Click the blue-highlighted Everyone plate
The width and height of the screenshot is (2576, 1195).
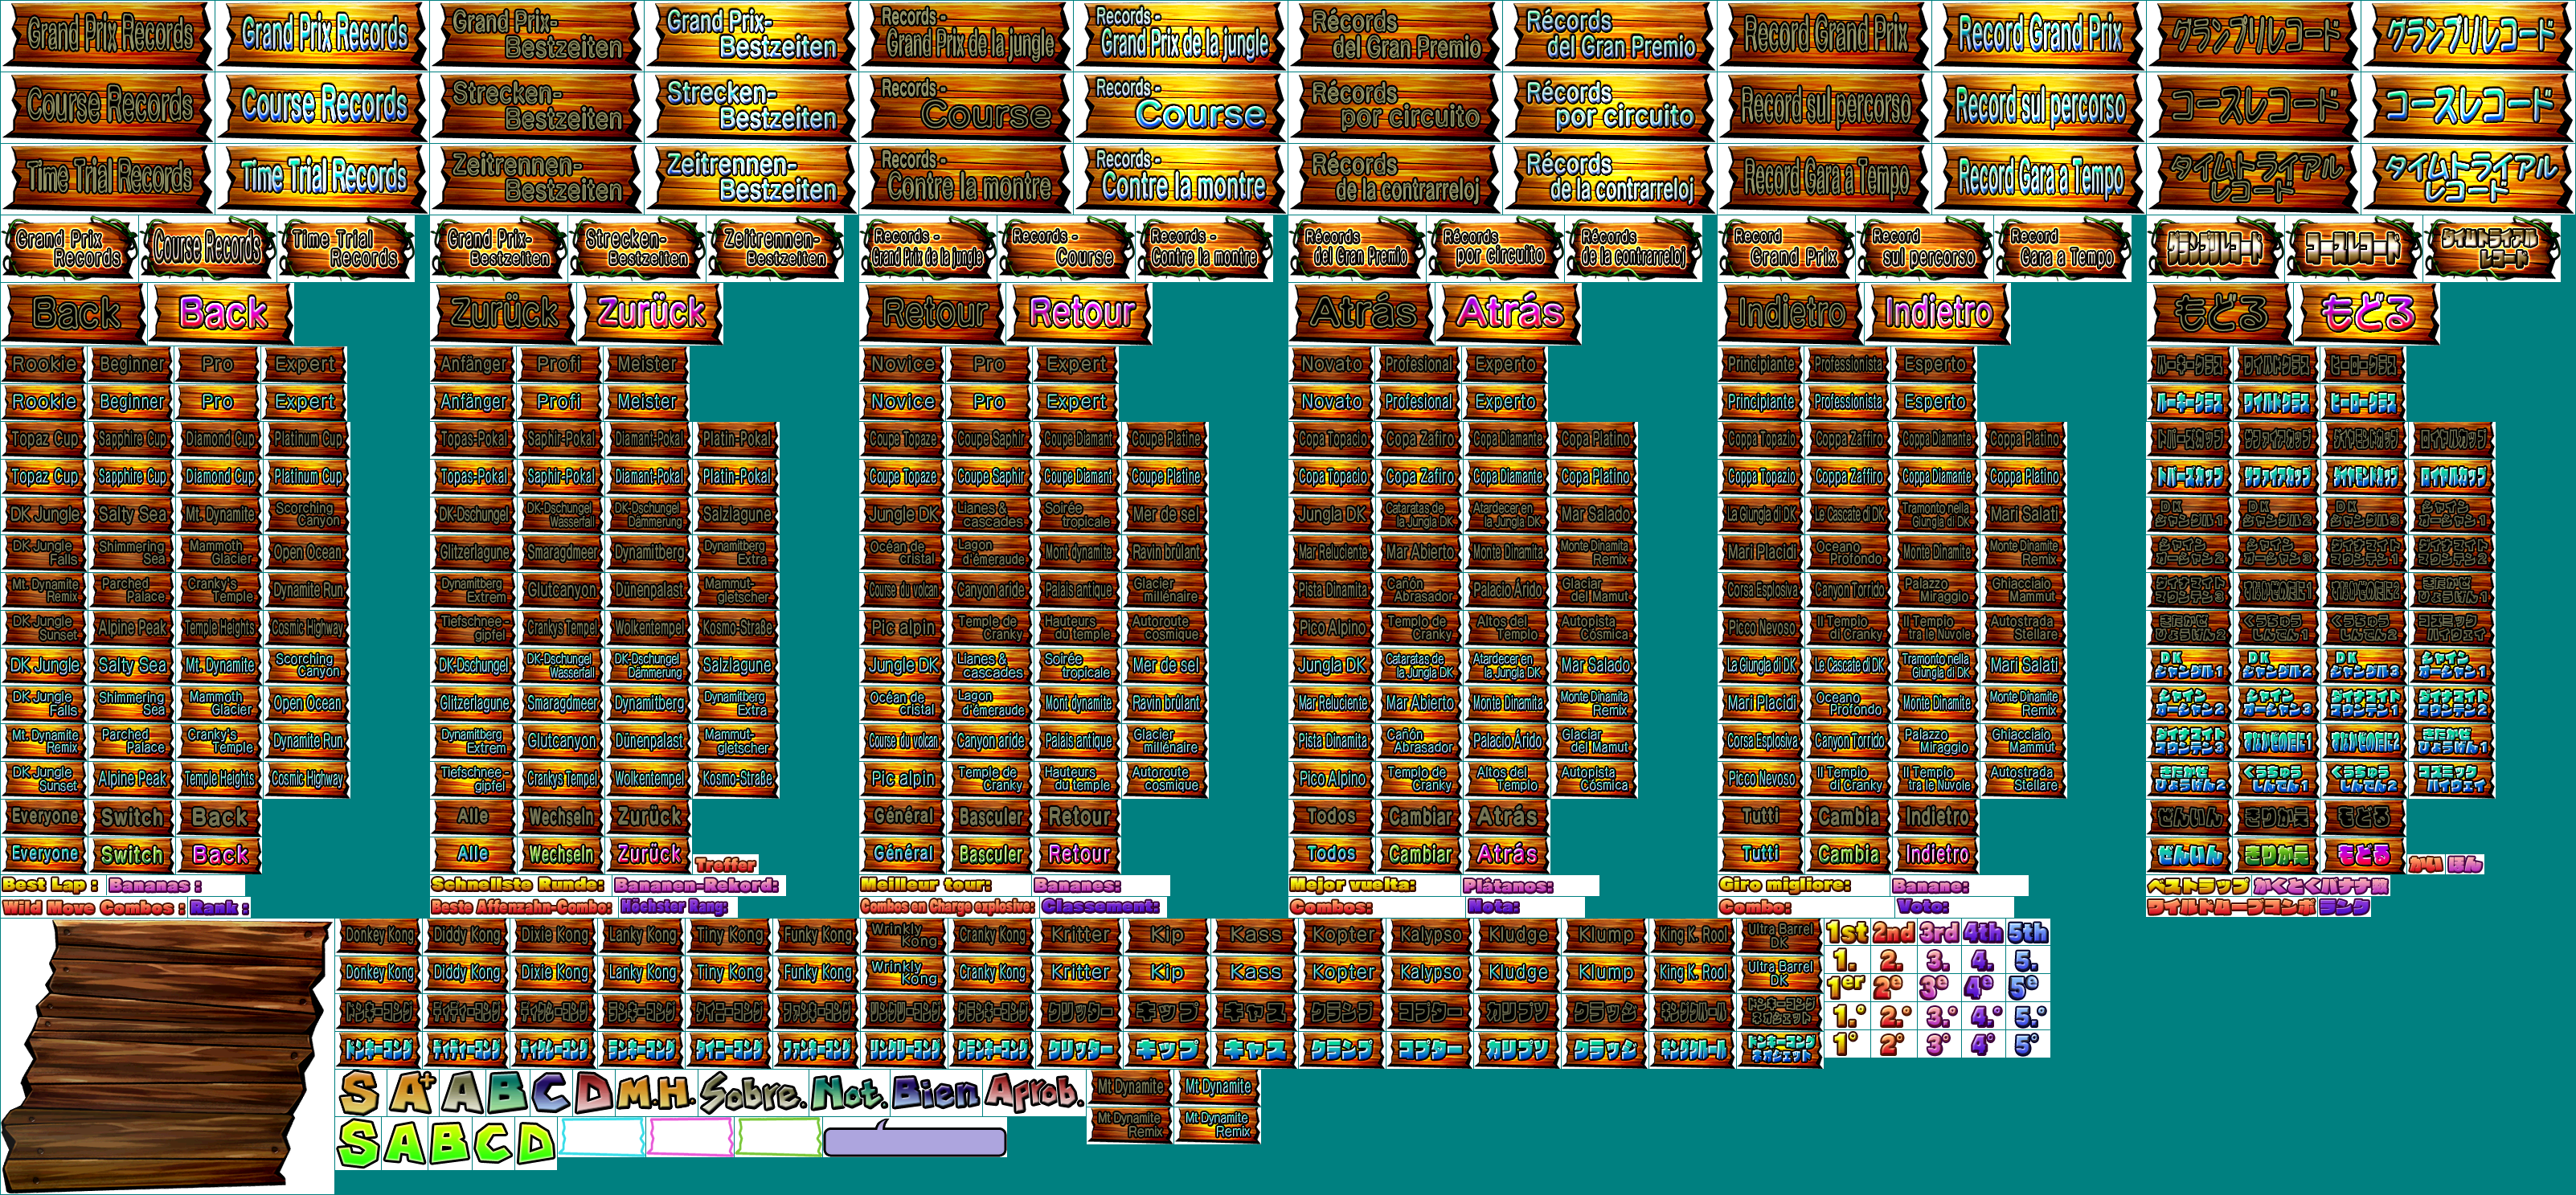point(45,855)
